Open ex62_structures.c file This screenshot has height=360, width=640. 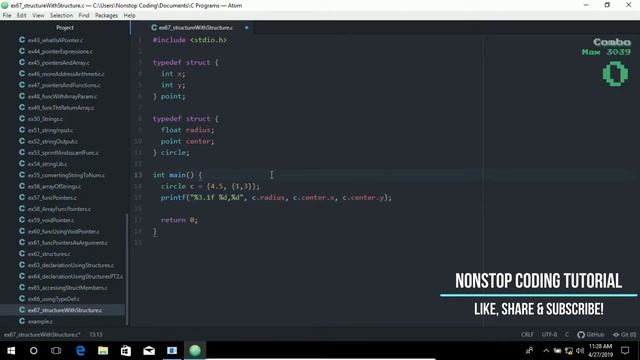[x=49, y=254]
